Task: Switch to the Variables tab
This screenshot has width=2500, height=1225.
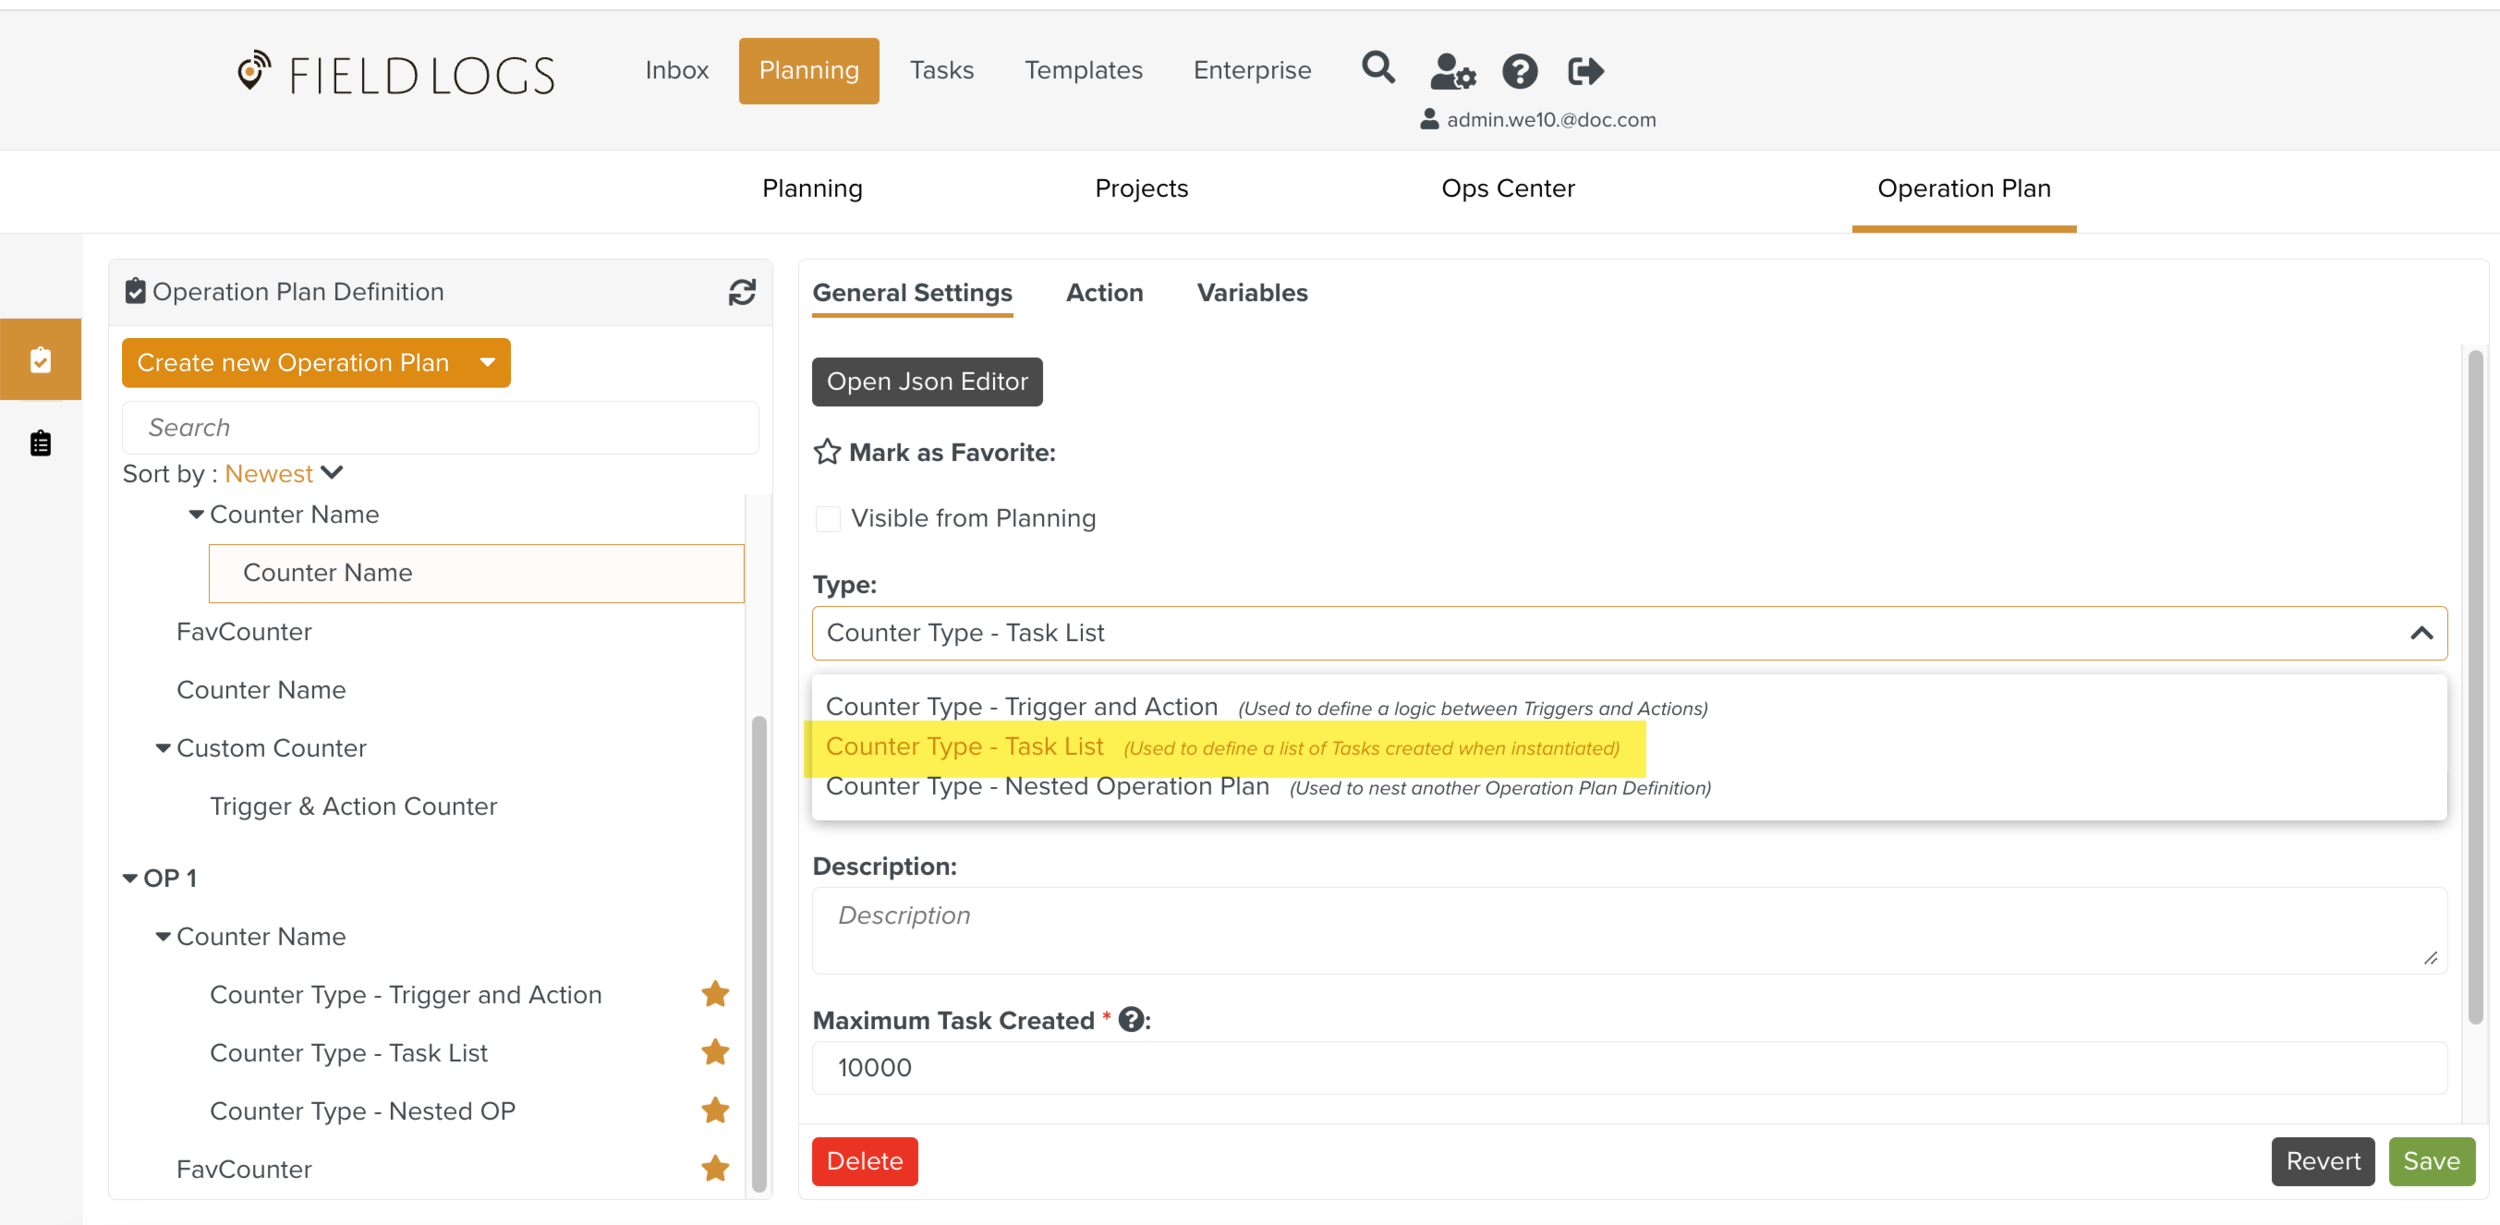Action: (1252, 292)
